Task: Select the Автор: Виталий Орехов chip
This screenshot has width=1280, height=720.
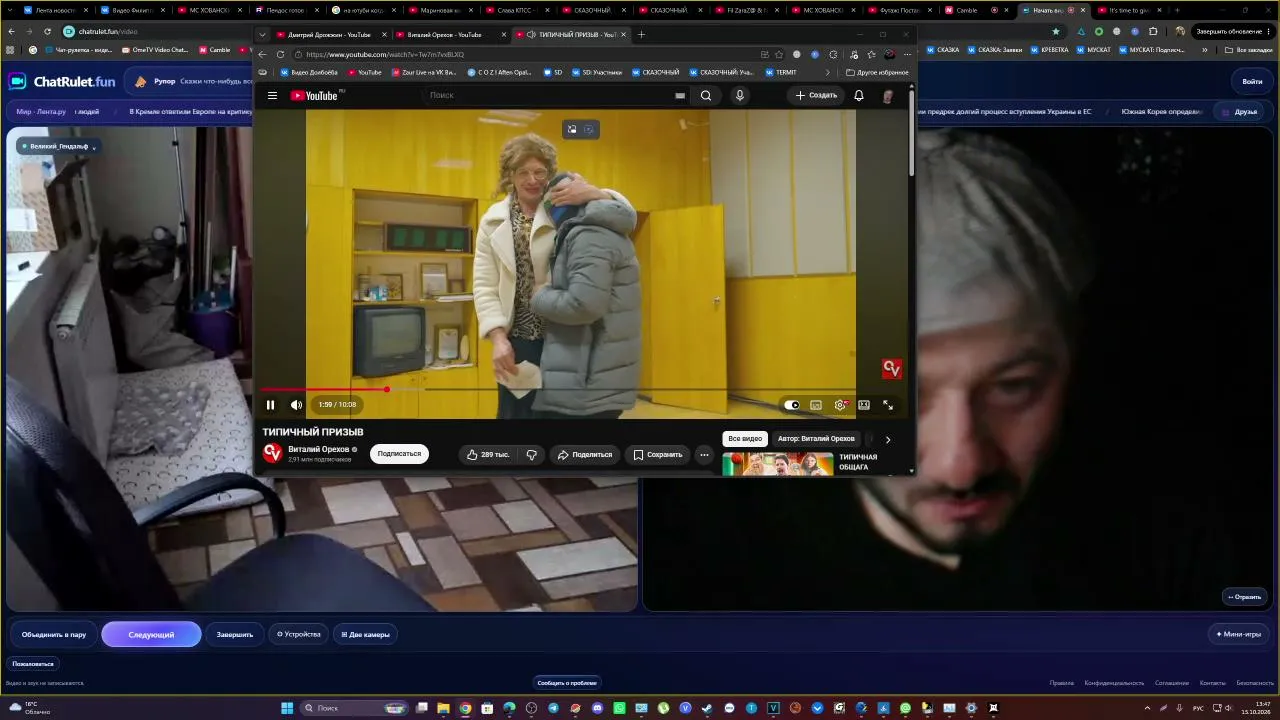Action: (x=816, y=439)
